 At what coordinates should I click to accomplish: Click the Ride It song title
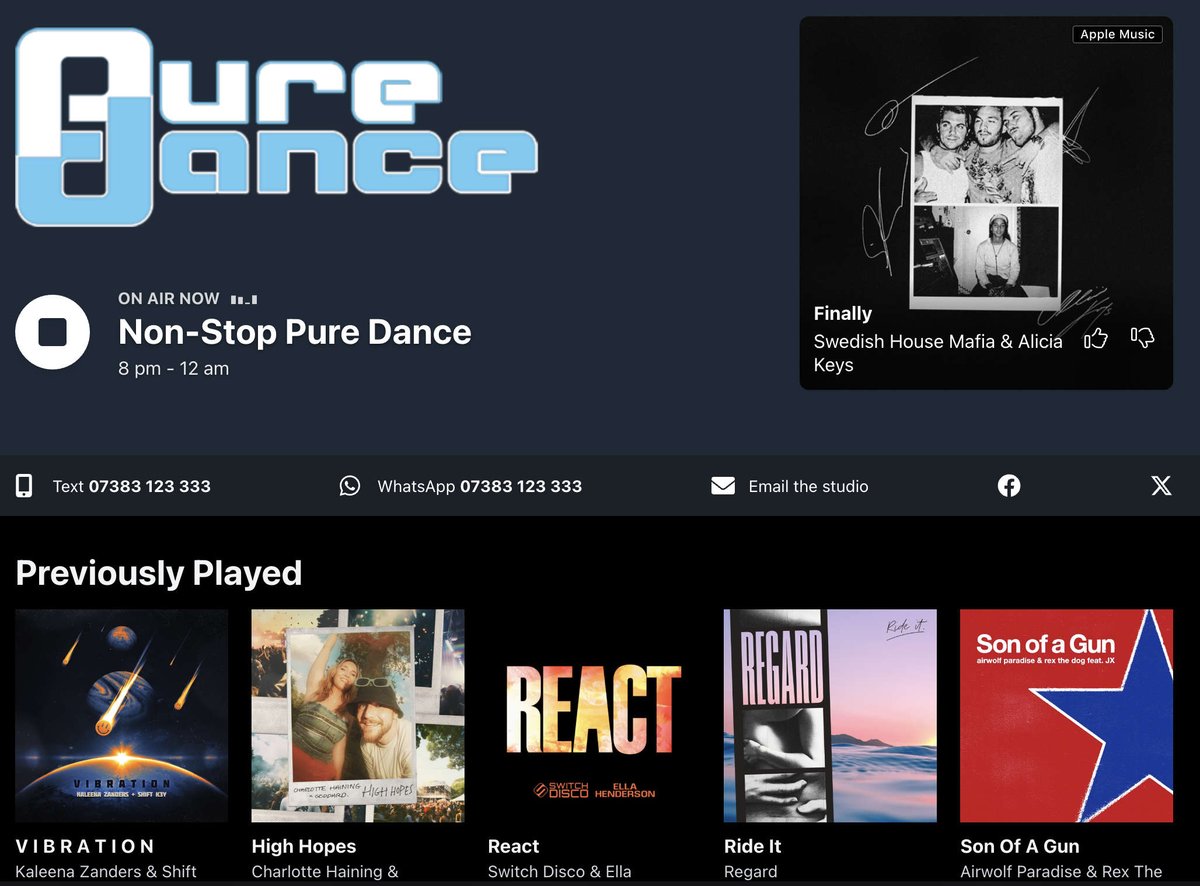(x=753, y=846)
